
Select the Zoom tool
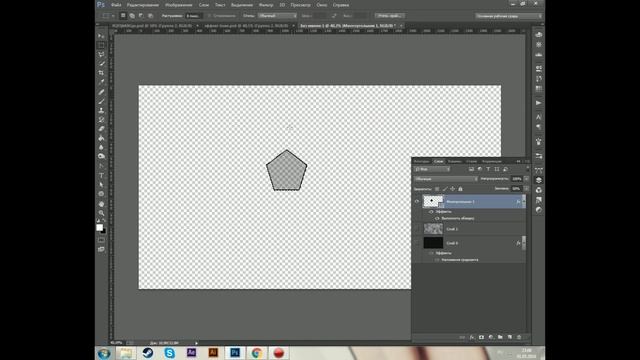pyautogui.click(x=101, y=213)
